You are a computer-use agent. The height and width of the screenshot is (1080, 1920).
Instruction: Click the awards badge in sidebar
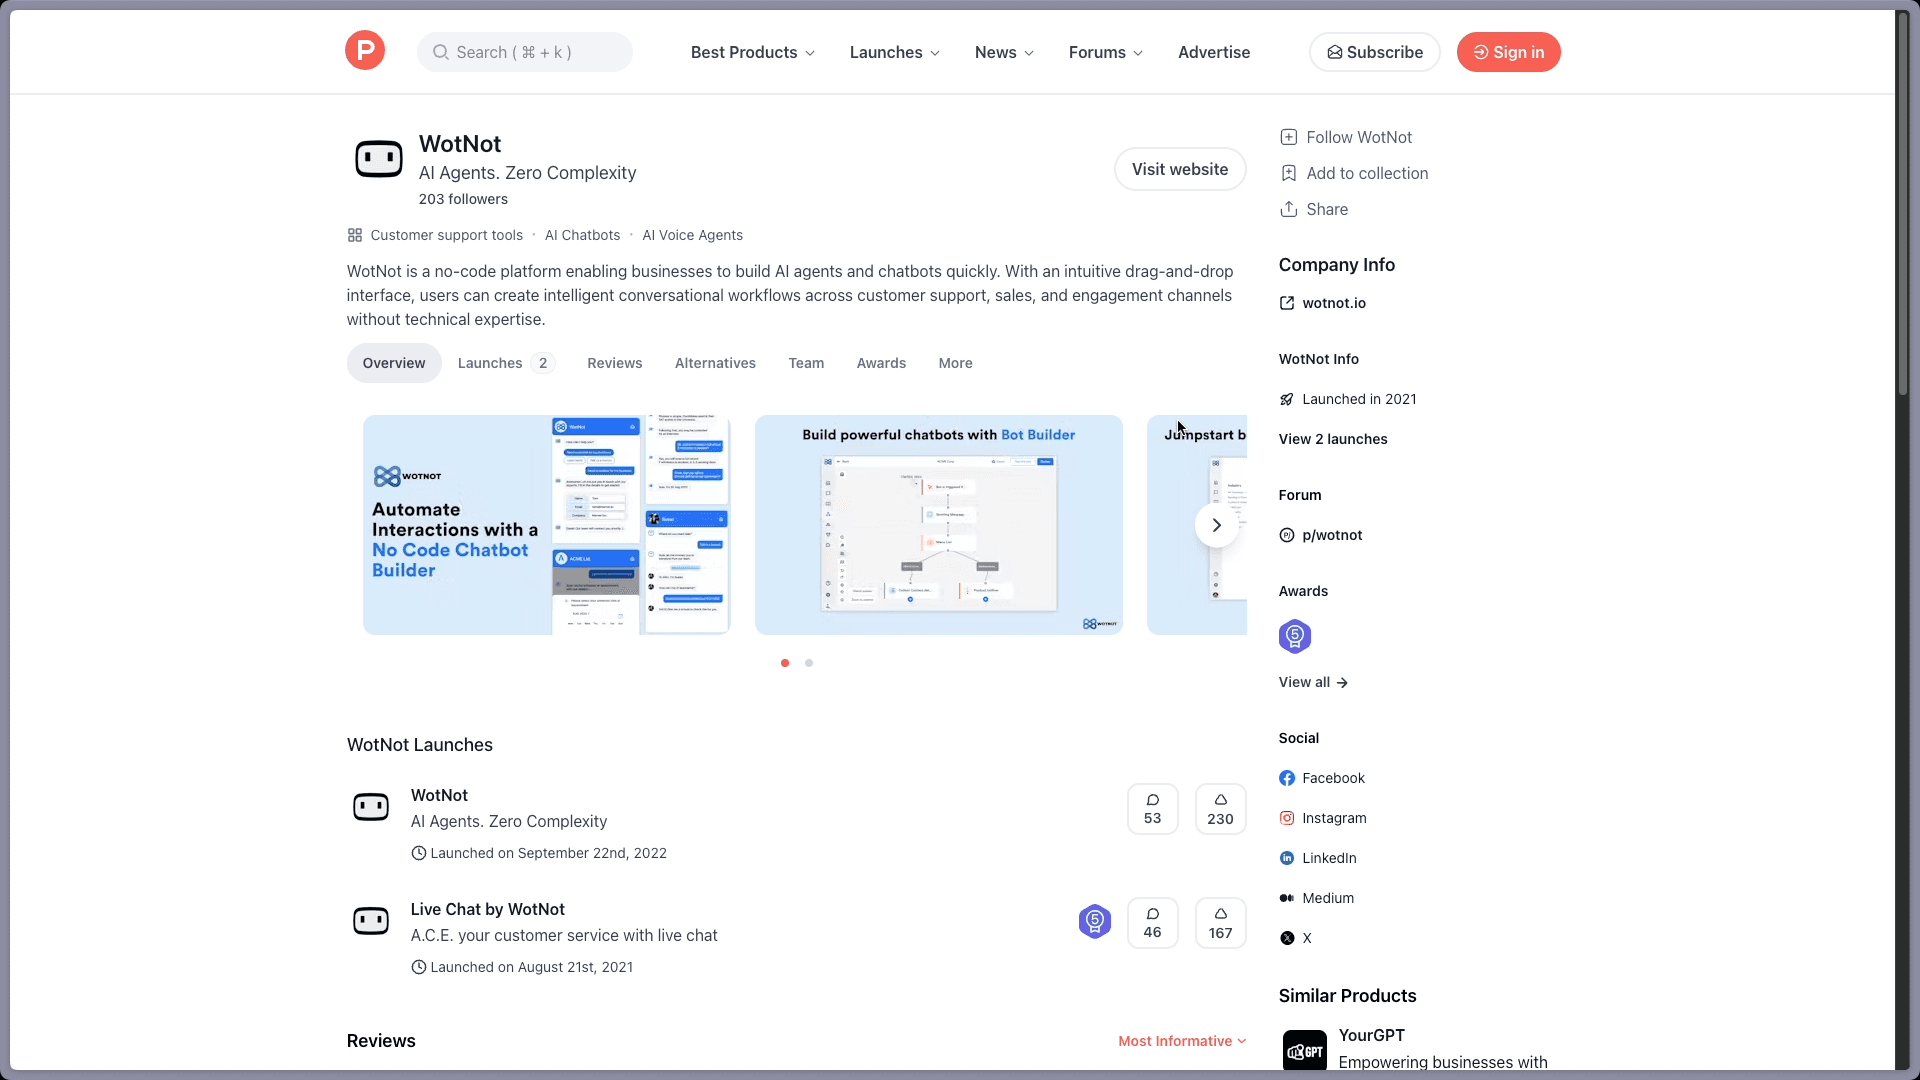(x=1294, y=636)
